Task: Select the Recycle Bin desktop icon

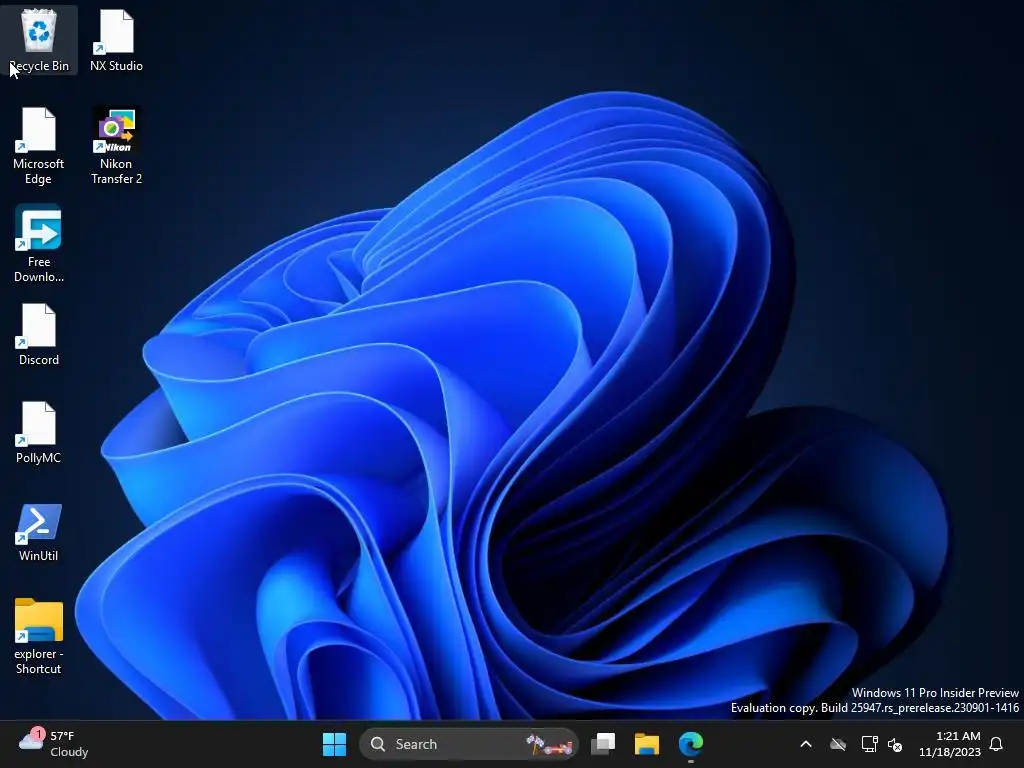Action: (x=39, y=40)
